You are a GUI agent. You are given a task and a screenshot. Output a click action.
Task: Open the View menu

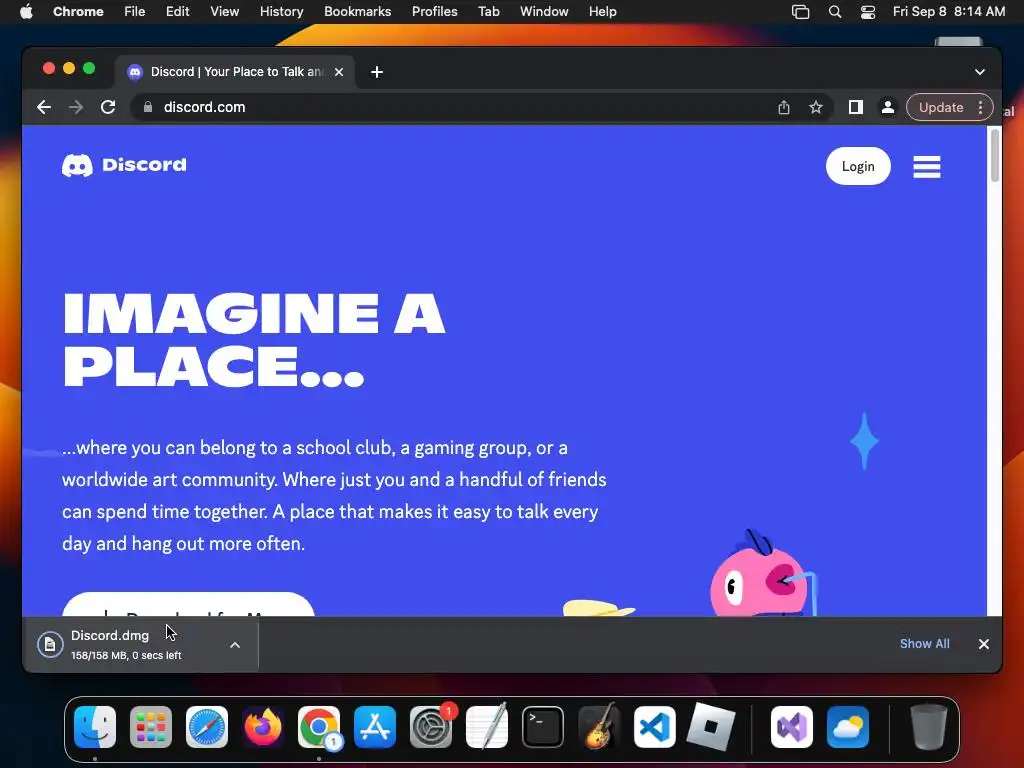coord(225,12)
